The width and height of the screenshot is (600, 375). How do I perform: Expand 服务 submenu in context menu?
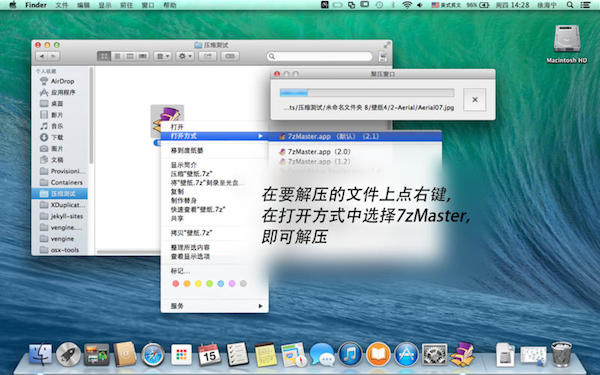click(x=214, y=306)
